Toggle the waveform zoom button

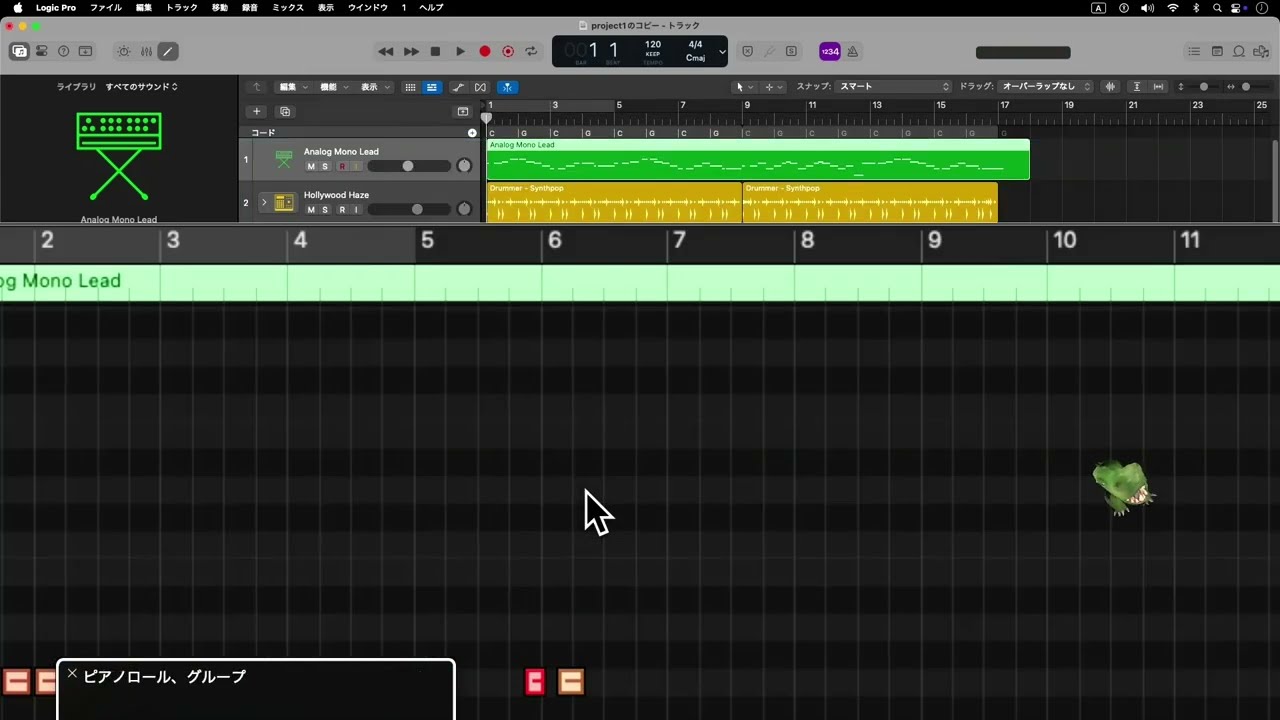[x=1110, y=87]
